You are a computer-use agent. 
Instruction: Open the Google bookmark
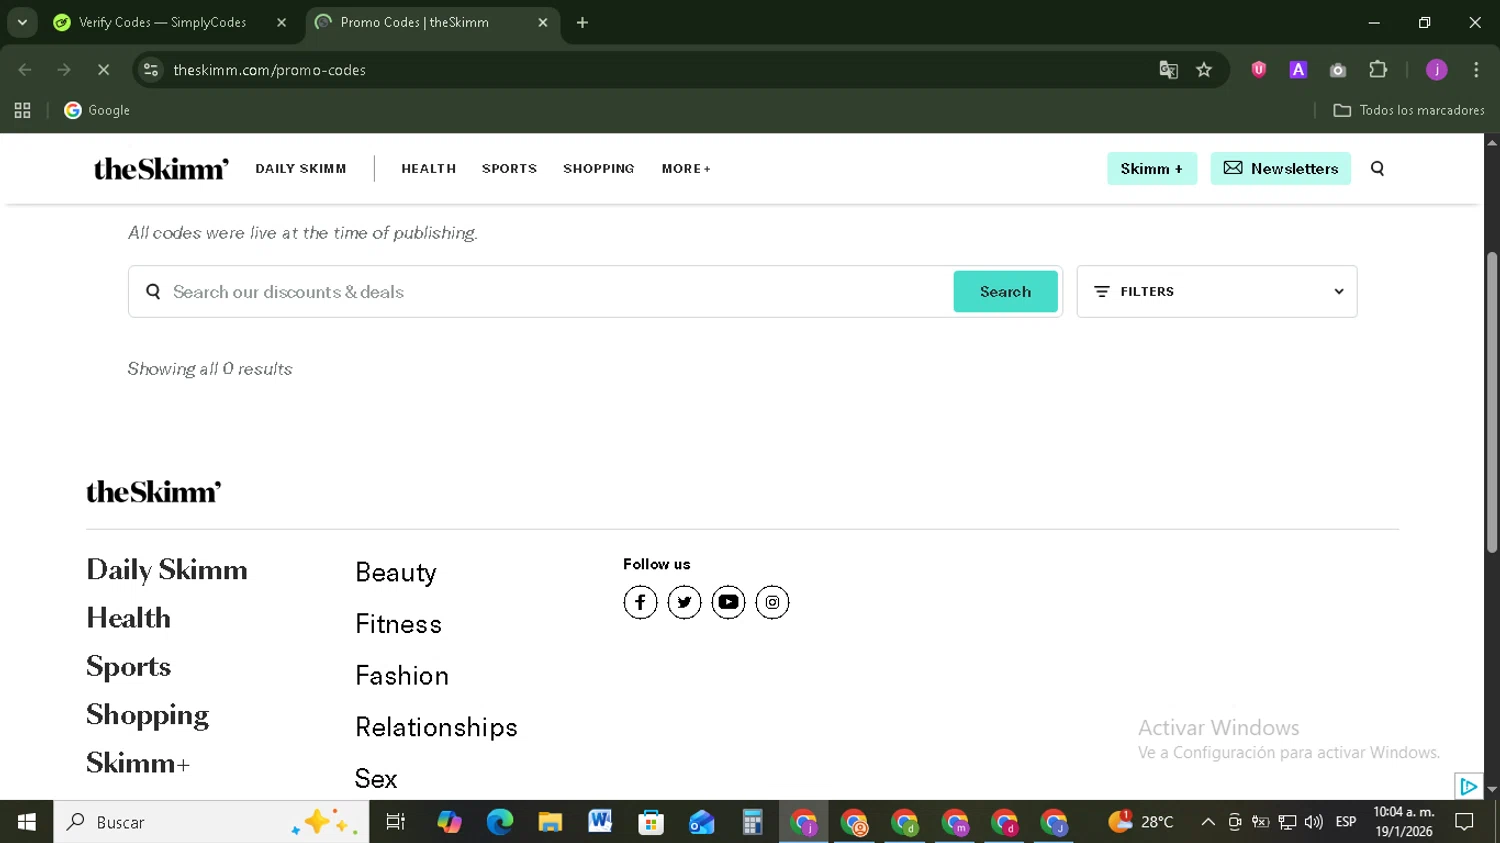pyautogui.click(x=97, y=110)
